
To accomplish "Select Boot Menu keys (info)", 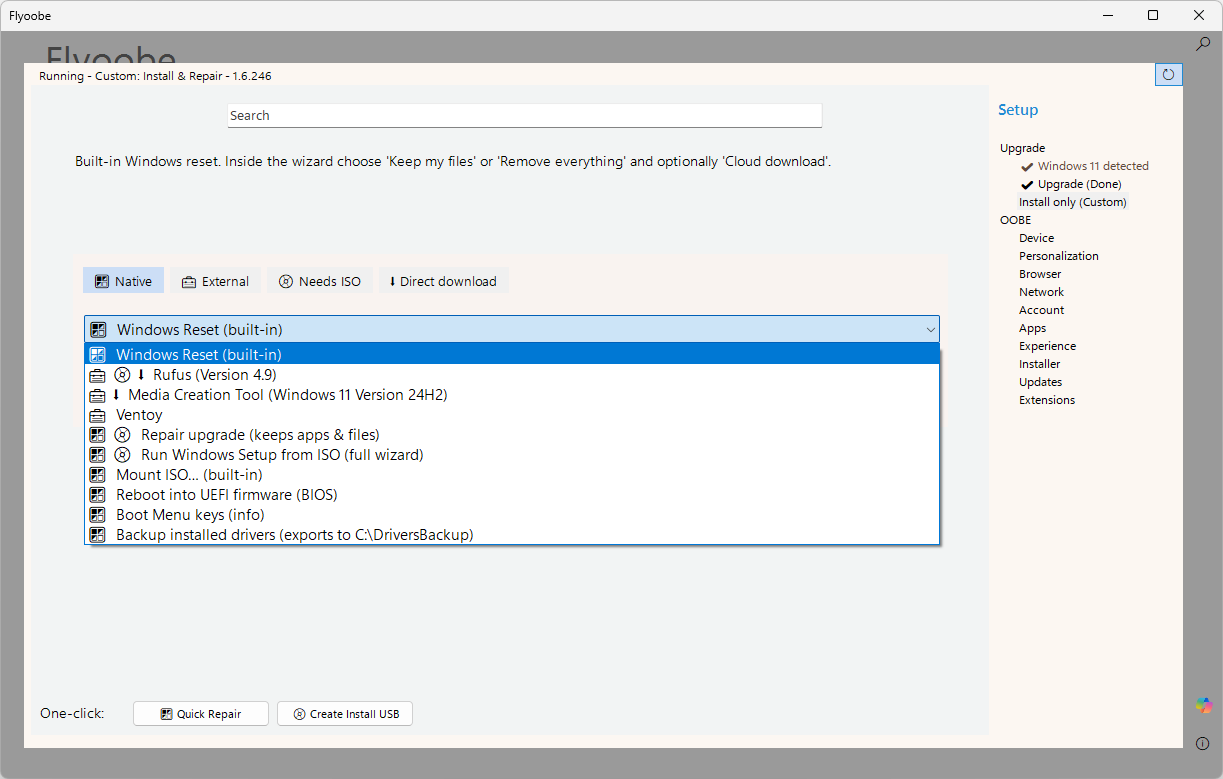I will (512, 515).
